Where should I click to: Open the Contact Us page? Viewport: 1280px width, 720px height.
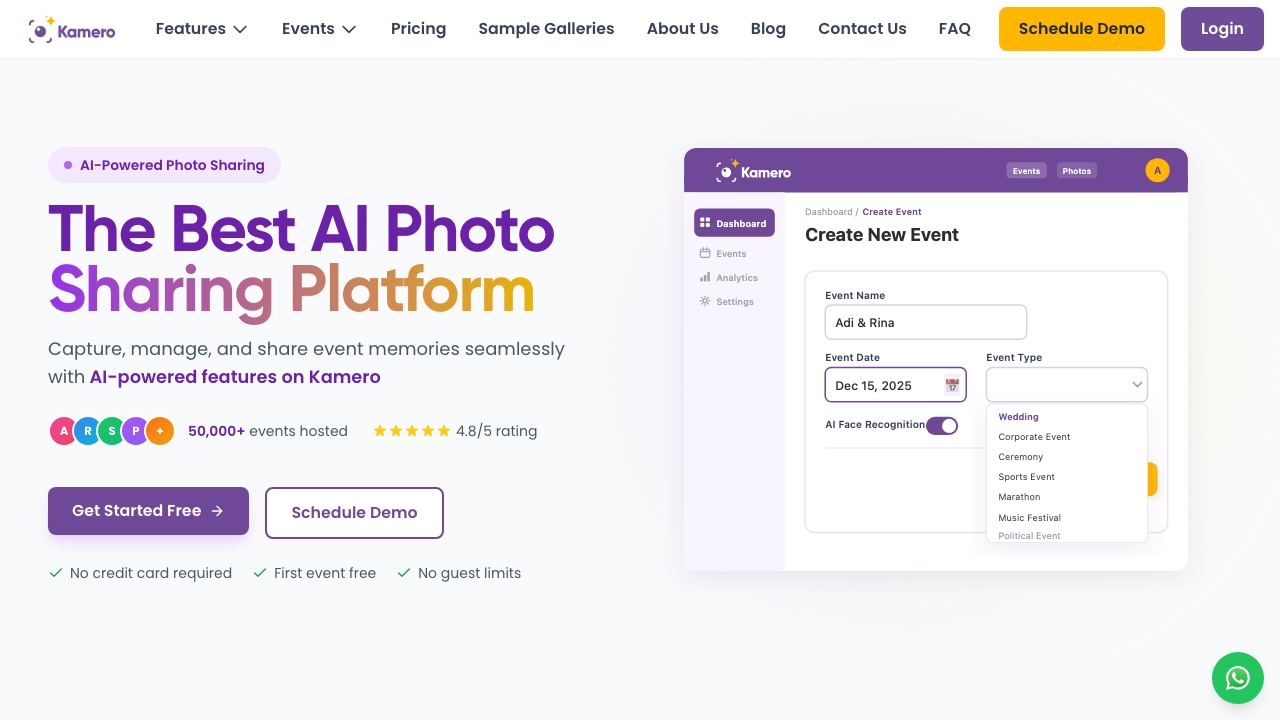(x=862, y=29)
